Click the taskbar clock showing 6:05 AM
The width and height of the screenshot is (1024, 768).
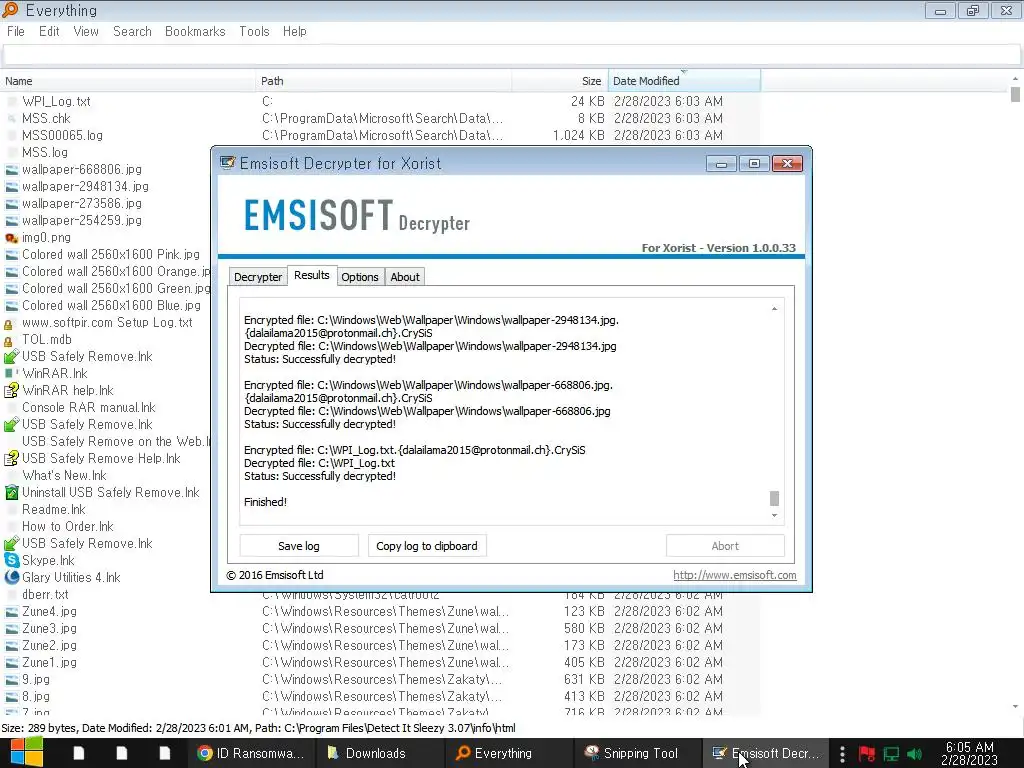[969, 753]
